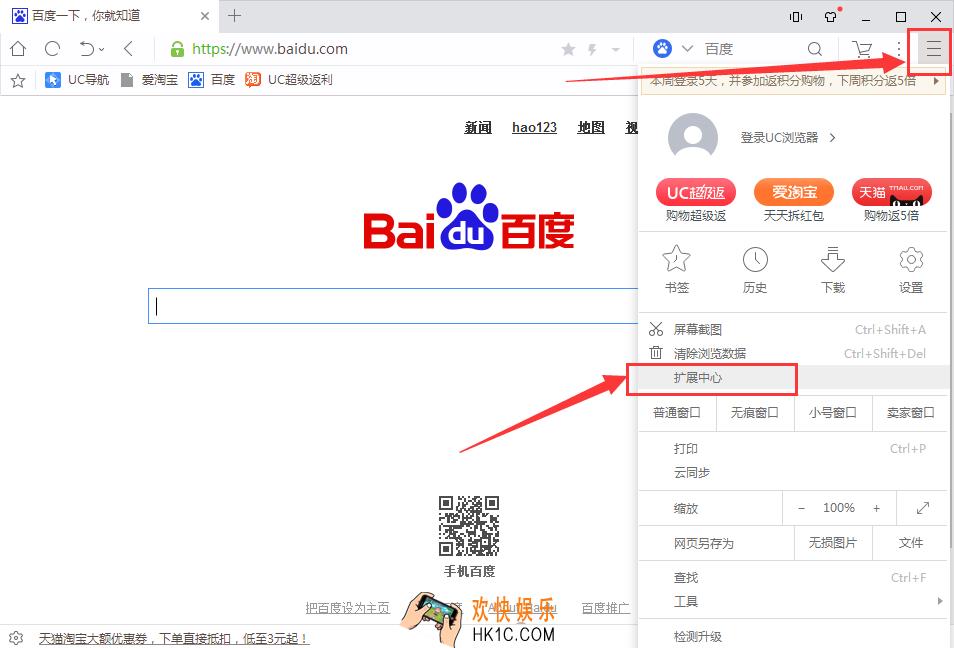Open a 无痕窗口 incognito window

[x=755, y=413]
